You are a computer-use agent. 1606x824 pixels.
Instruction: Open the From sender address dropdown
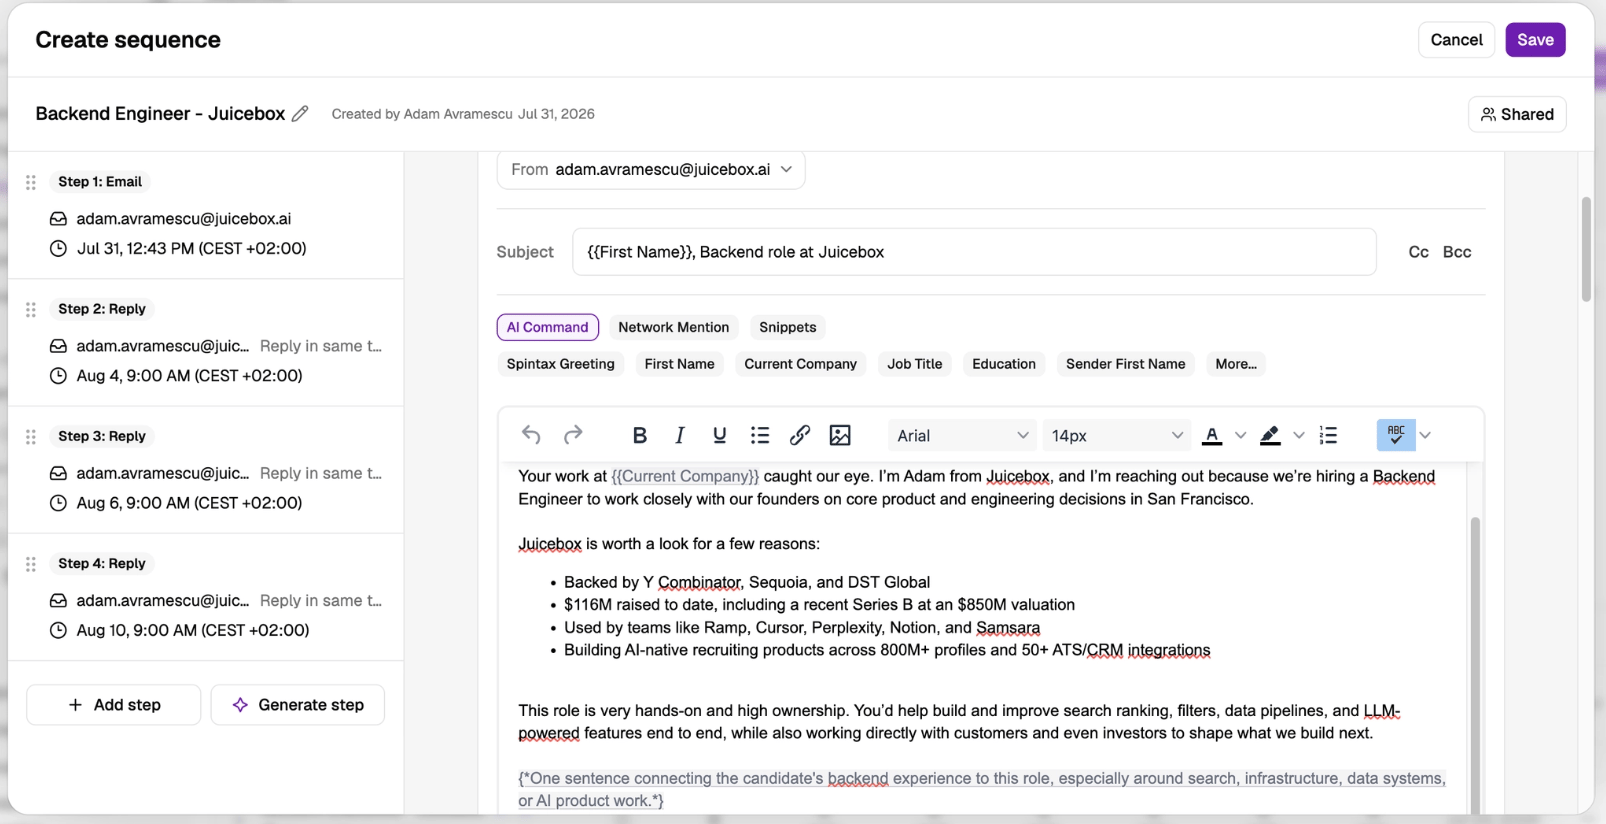[651, 170]
